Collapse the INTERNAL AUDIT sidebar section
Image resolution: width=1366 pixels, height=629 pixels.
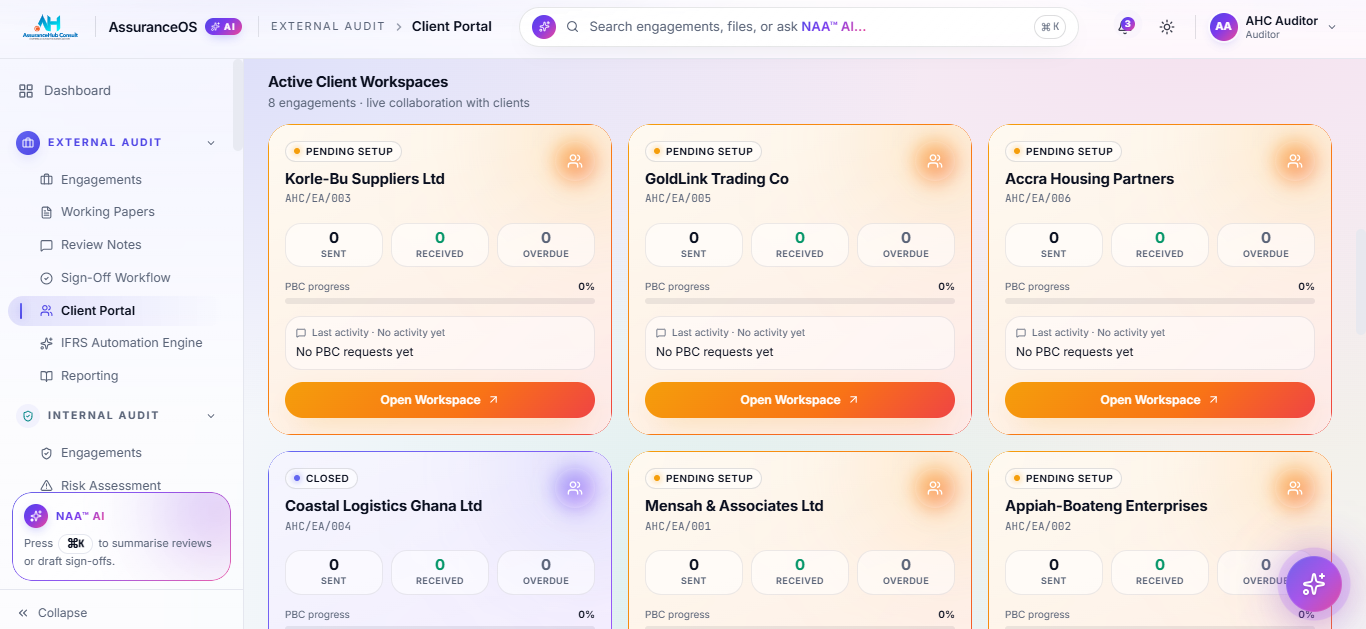[x=211, y=416]
